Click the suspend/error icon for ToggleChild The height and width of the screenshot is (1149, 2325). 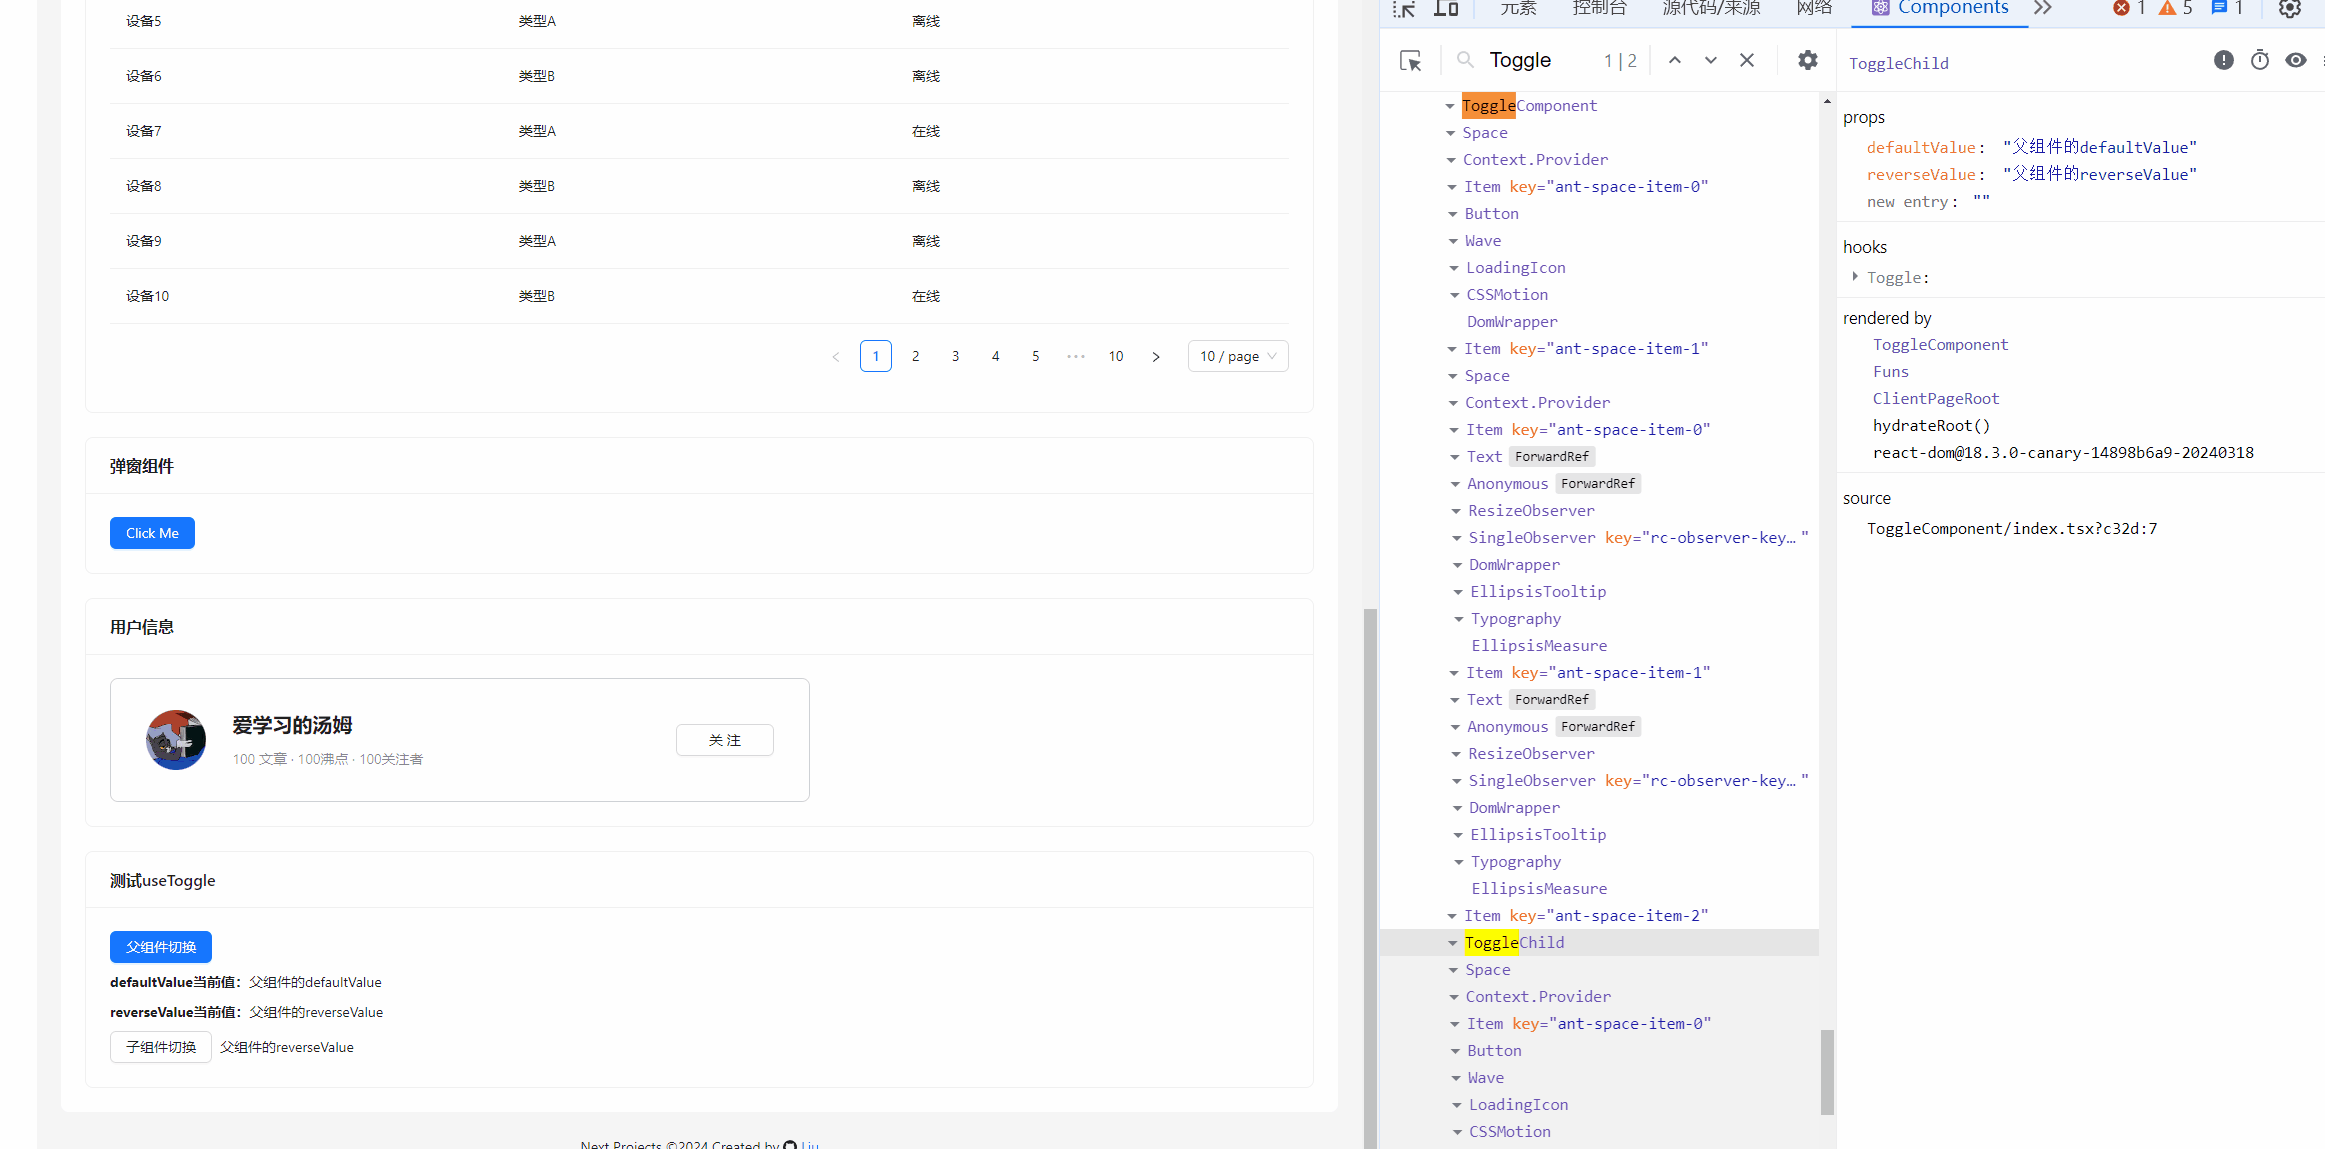(2223, 60)
